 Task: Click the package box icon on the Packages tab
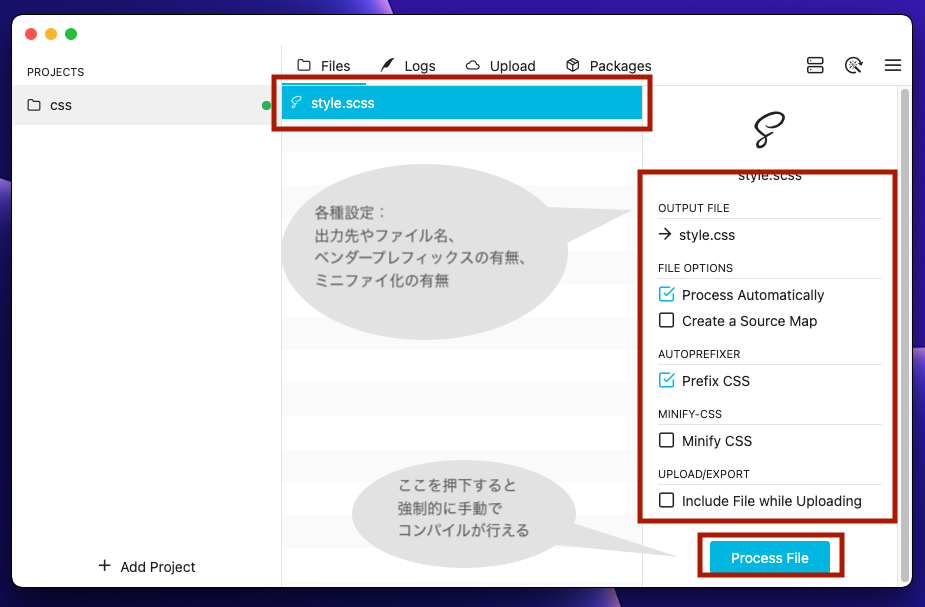coord(571,64)
